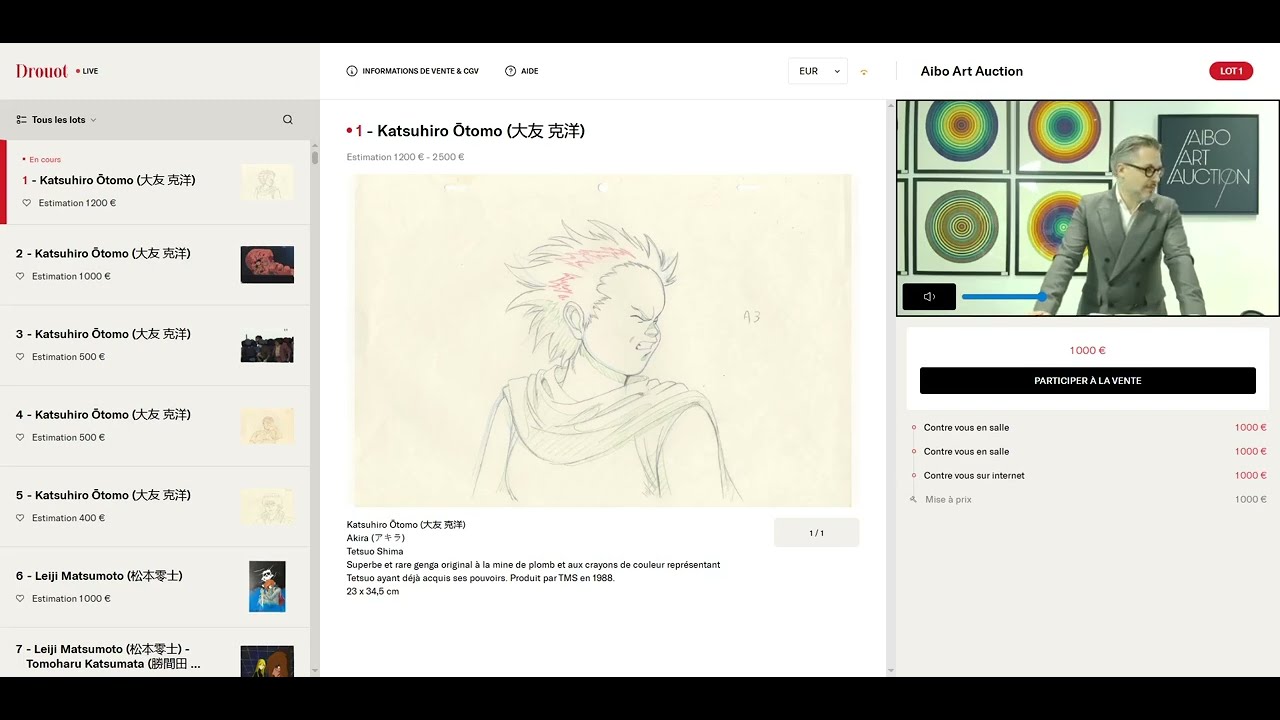Favorite lot 3 Estimation 500 € heart

click(x=20, y=357)
